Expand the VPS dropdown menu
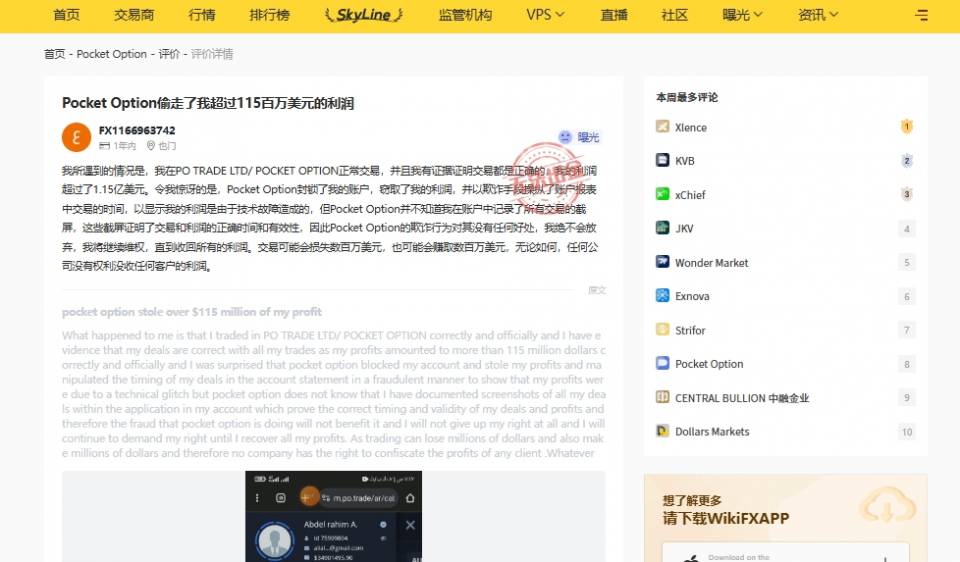960x562 pixels. coord(545,15)
